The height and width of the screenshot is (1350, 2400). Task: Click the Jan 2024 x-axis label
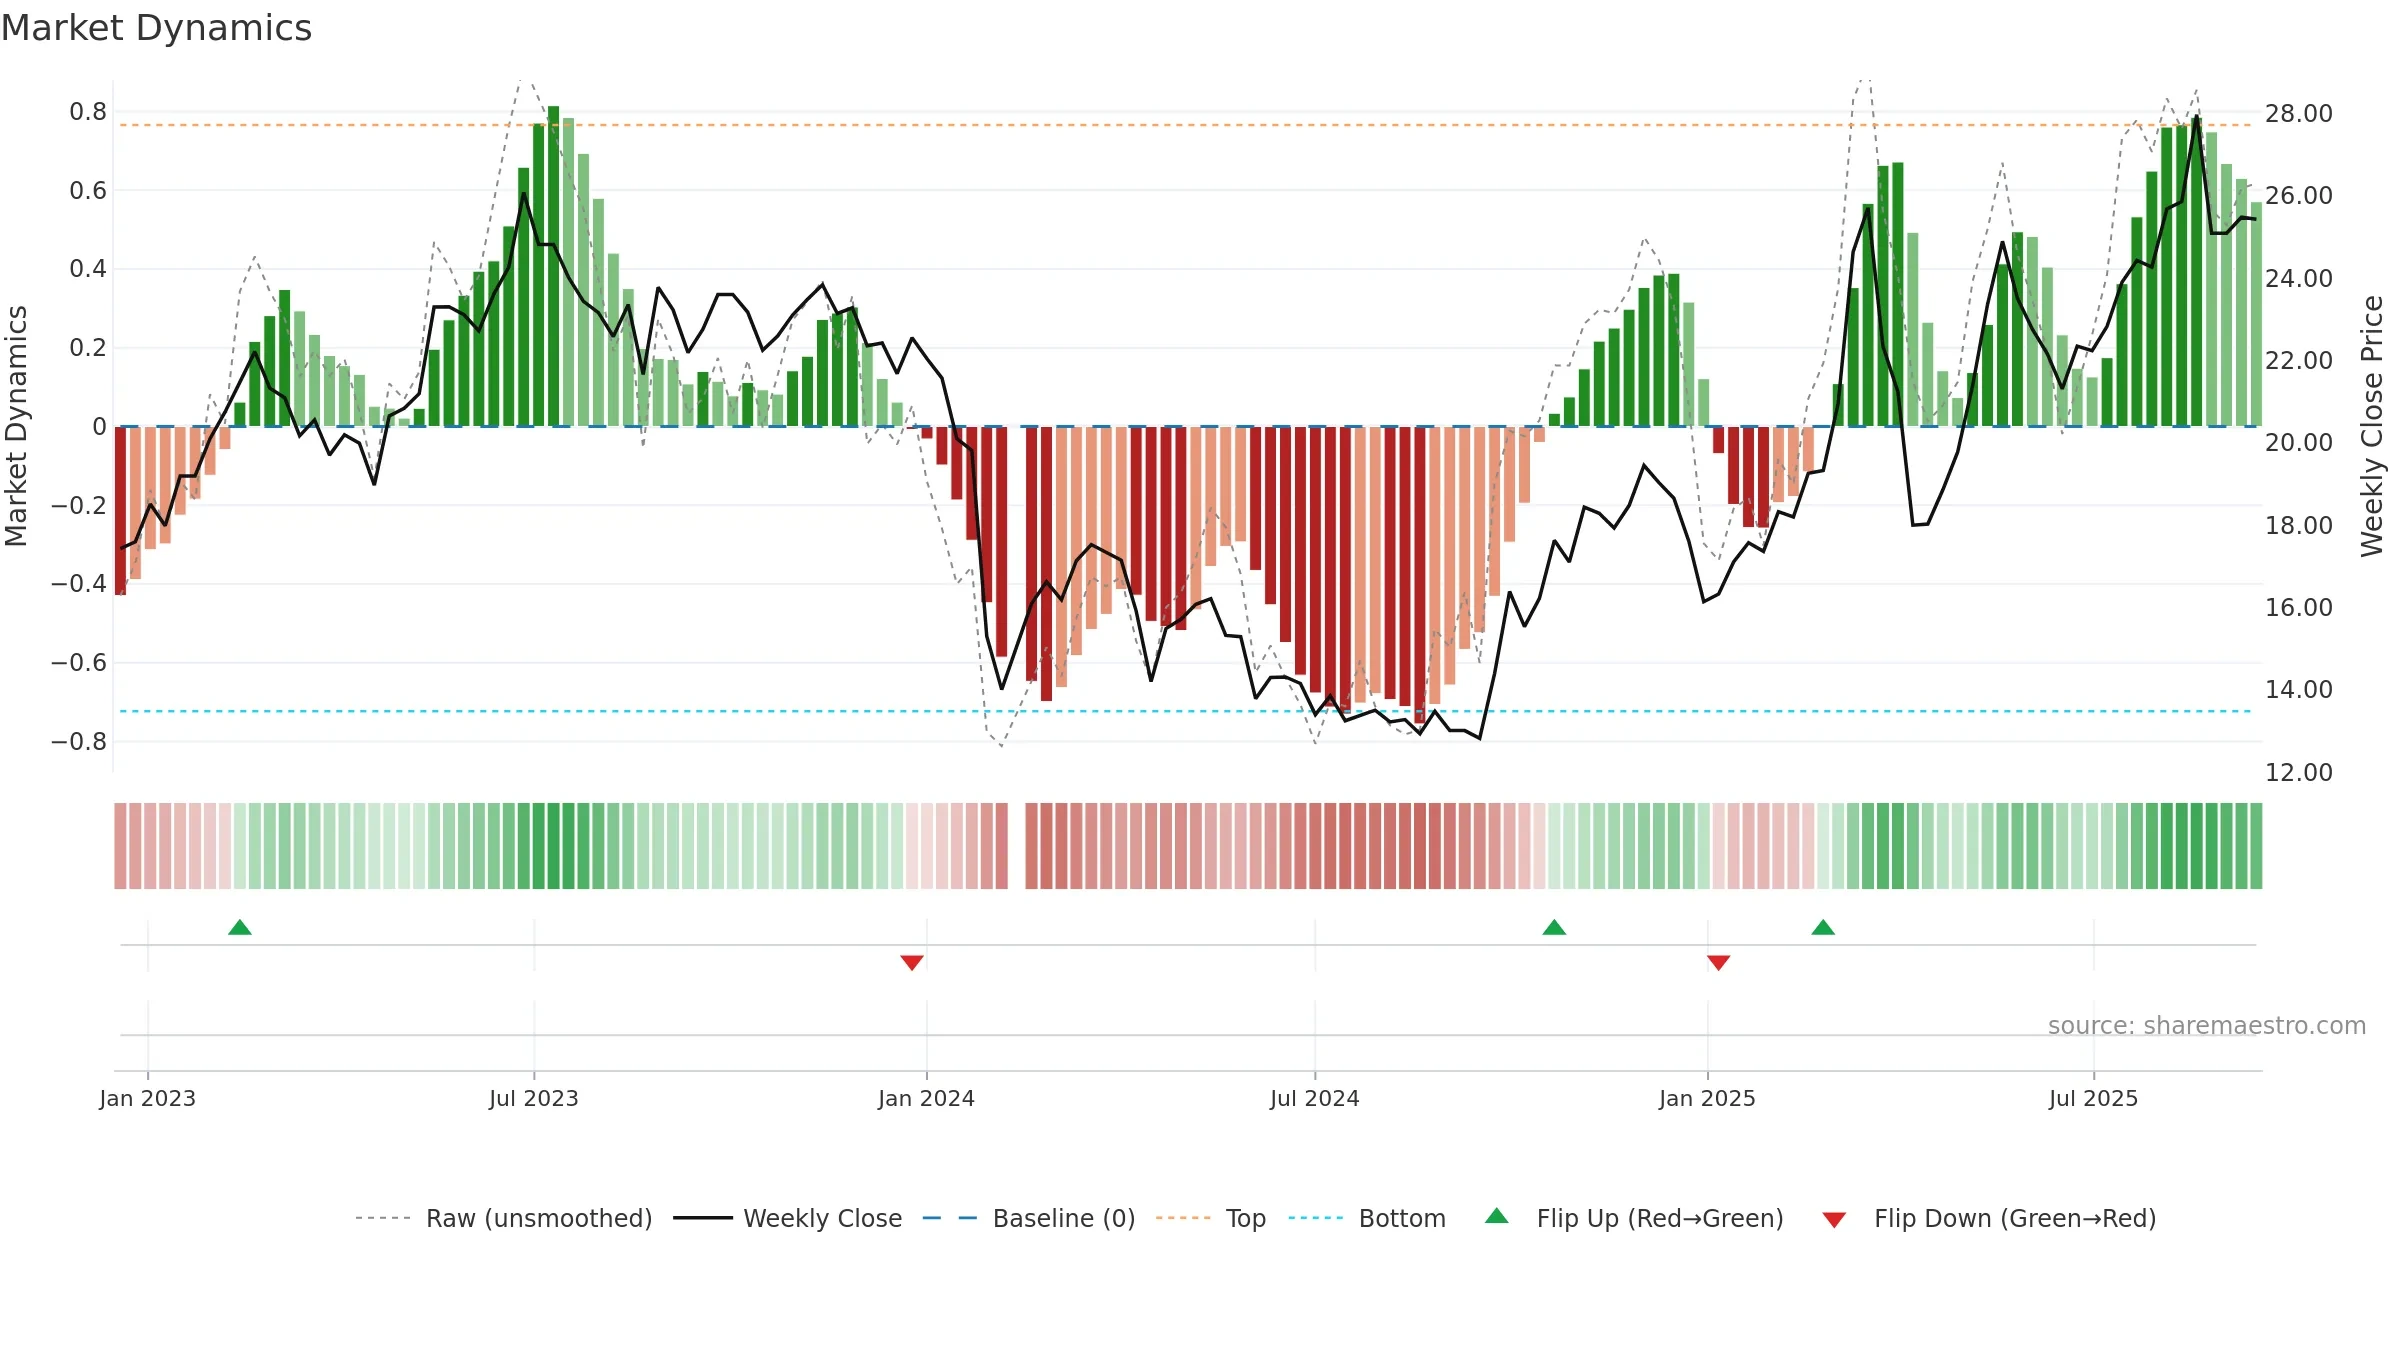click(x=927, y=1098)
